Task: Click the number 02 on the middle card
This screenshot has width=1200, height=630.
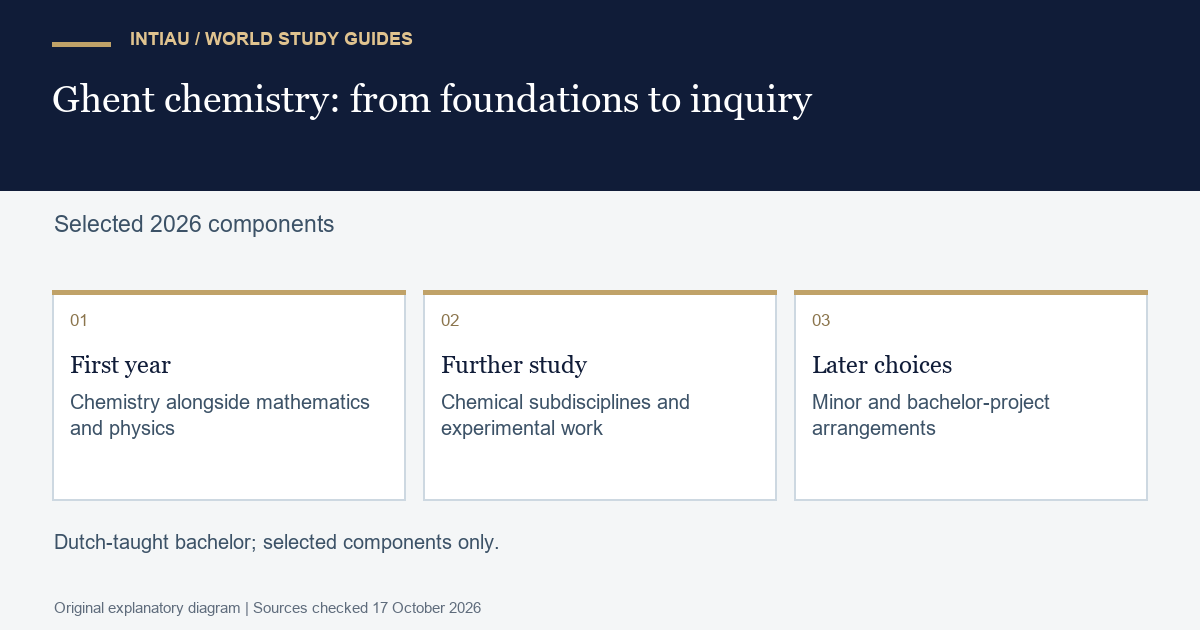Action: coord(450,320)
